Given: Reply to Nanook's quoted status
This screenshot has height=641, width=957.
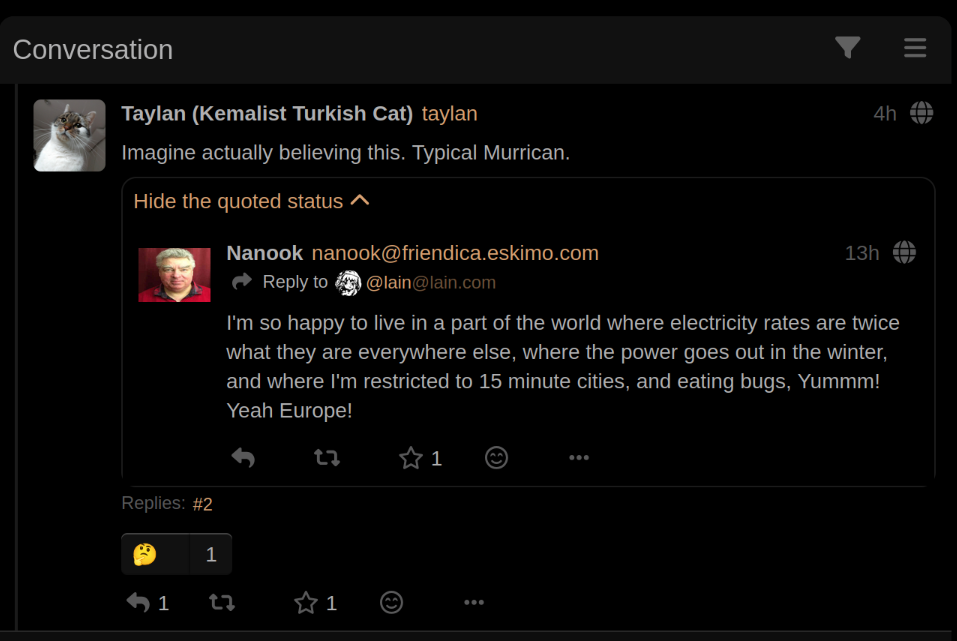Looking at the screenshot, I should 244,457.
